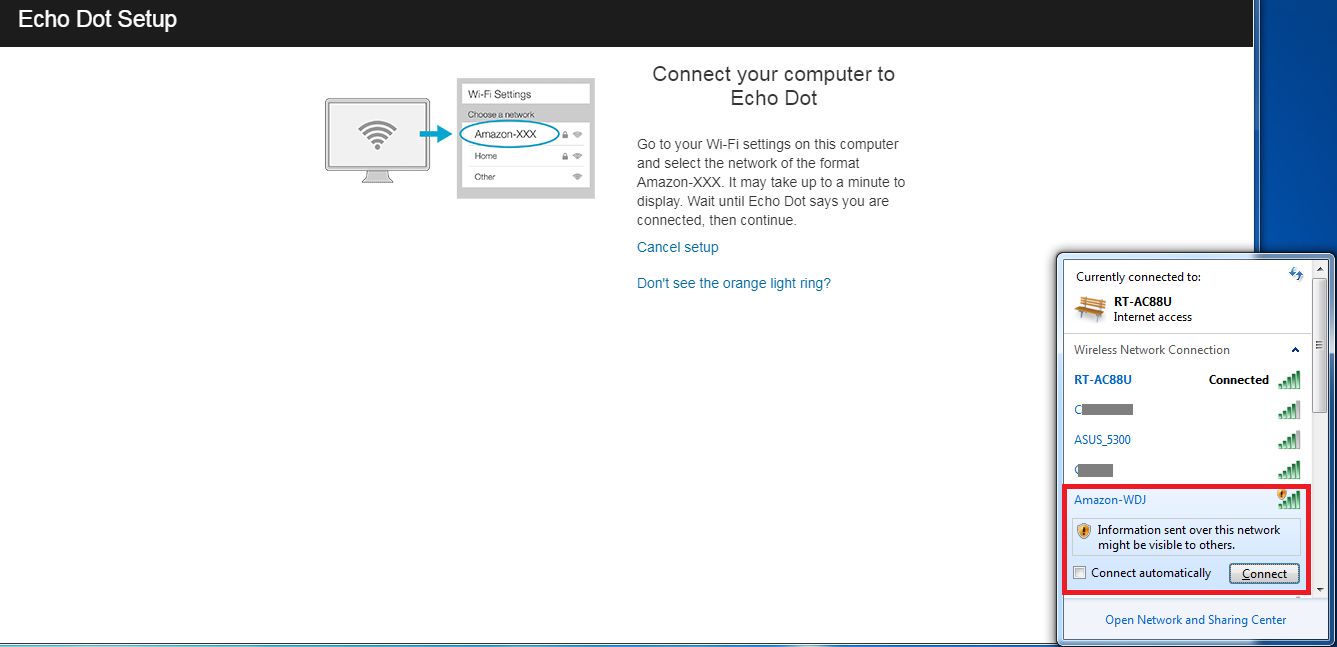1337x647 pixels.
Task: Click the Cancel setup link
Action: [677, 247]
